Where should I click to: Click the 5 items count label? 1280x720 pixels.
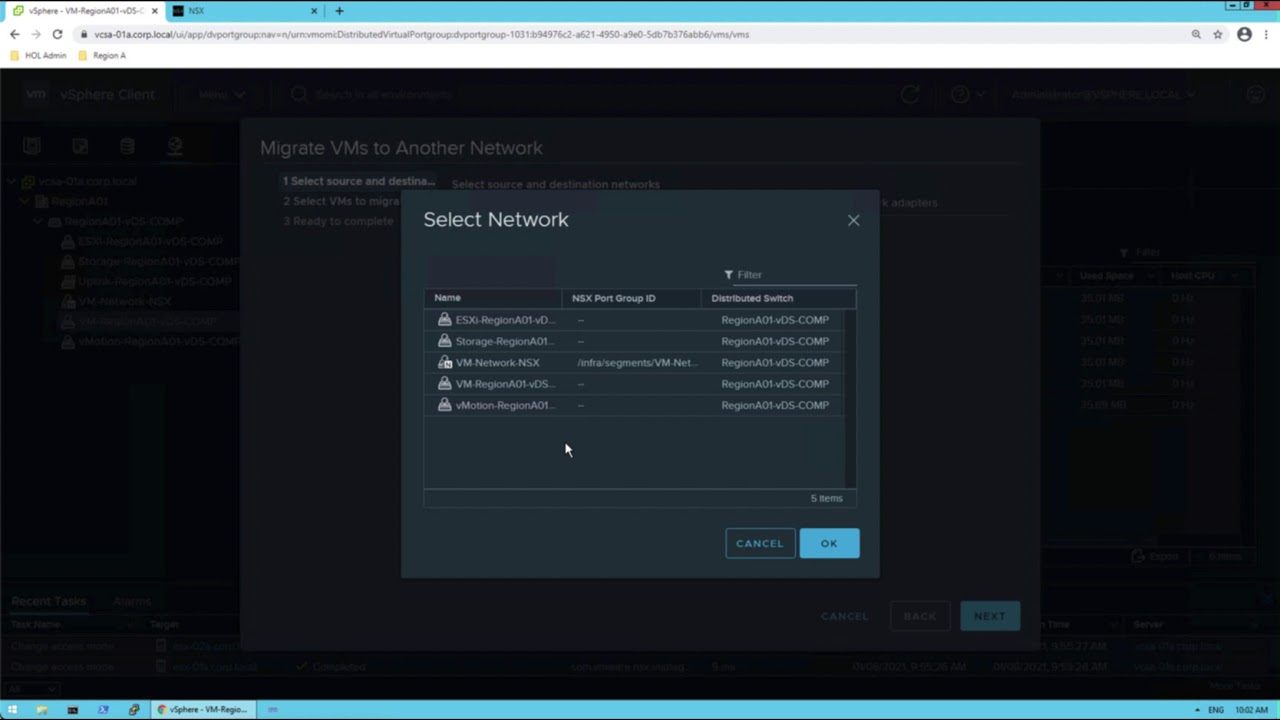coord(827,498)
